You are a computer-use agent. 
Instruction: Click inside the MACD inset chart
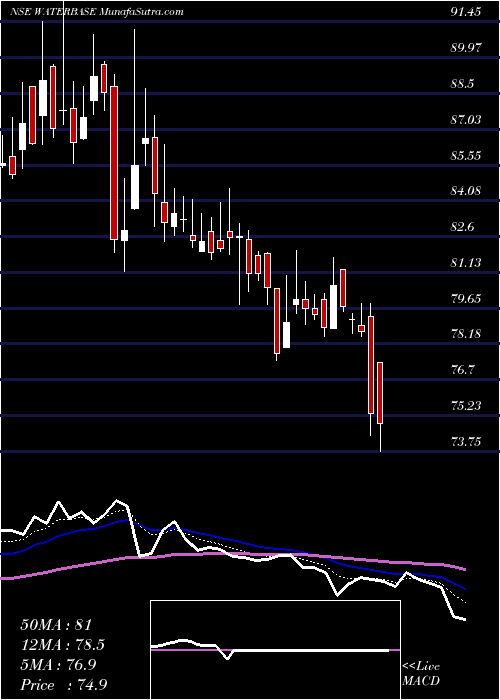pos(275,650)
